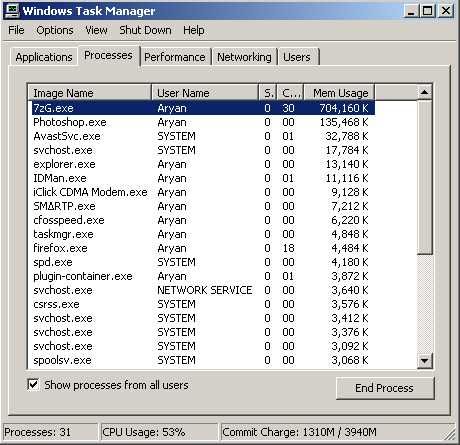Viewport: 460px width, 445px height.
Task: Open the Shut Down menu
Action: (x=145, y=30)
